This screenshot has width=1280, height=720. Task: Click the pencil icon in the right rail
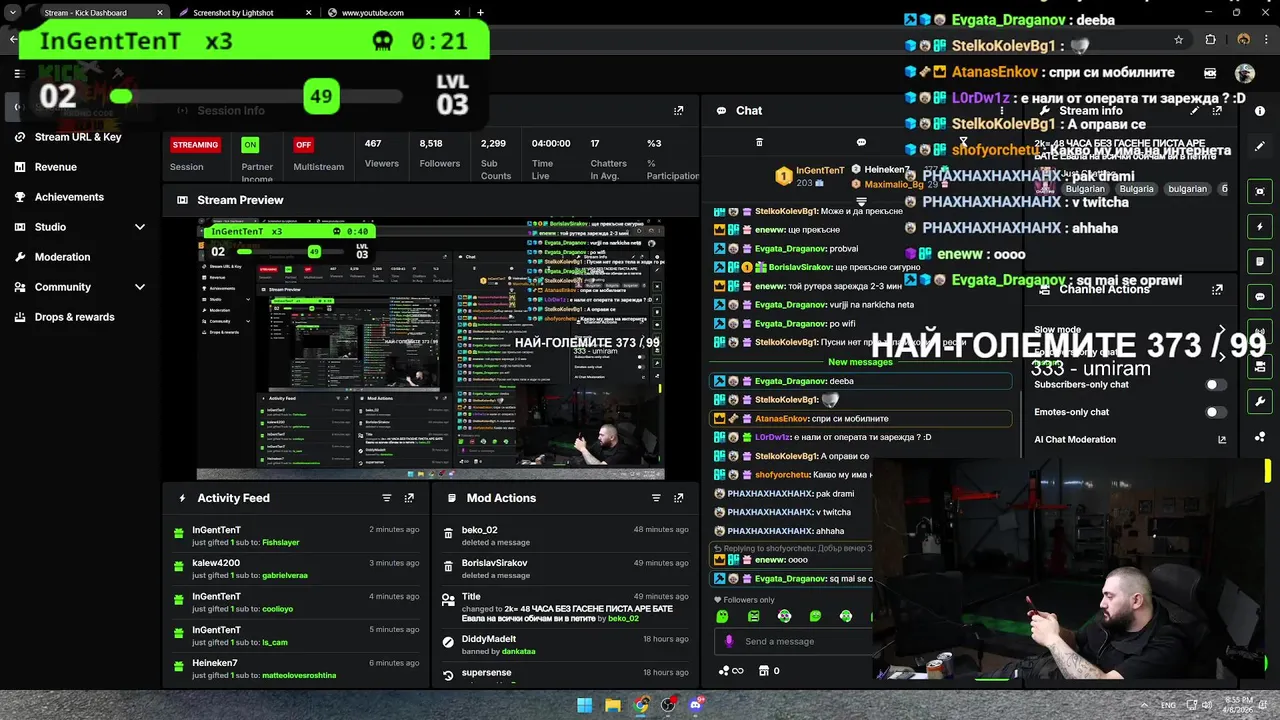pos(1260,146)
